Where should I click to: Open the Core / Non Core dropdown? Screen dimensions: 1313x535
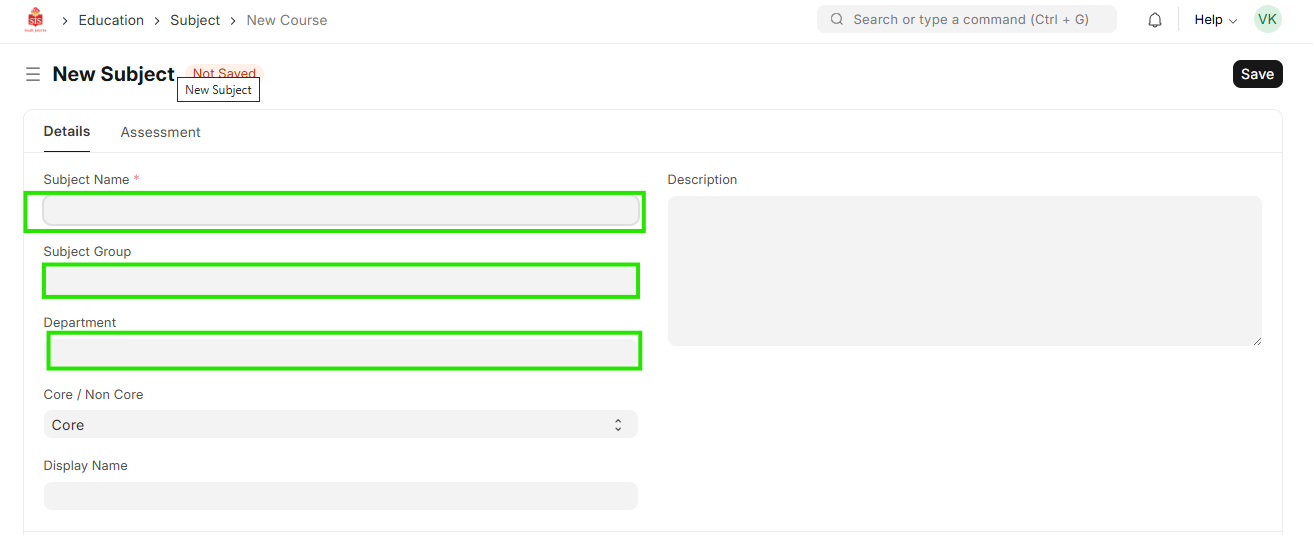340,425
